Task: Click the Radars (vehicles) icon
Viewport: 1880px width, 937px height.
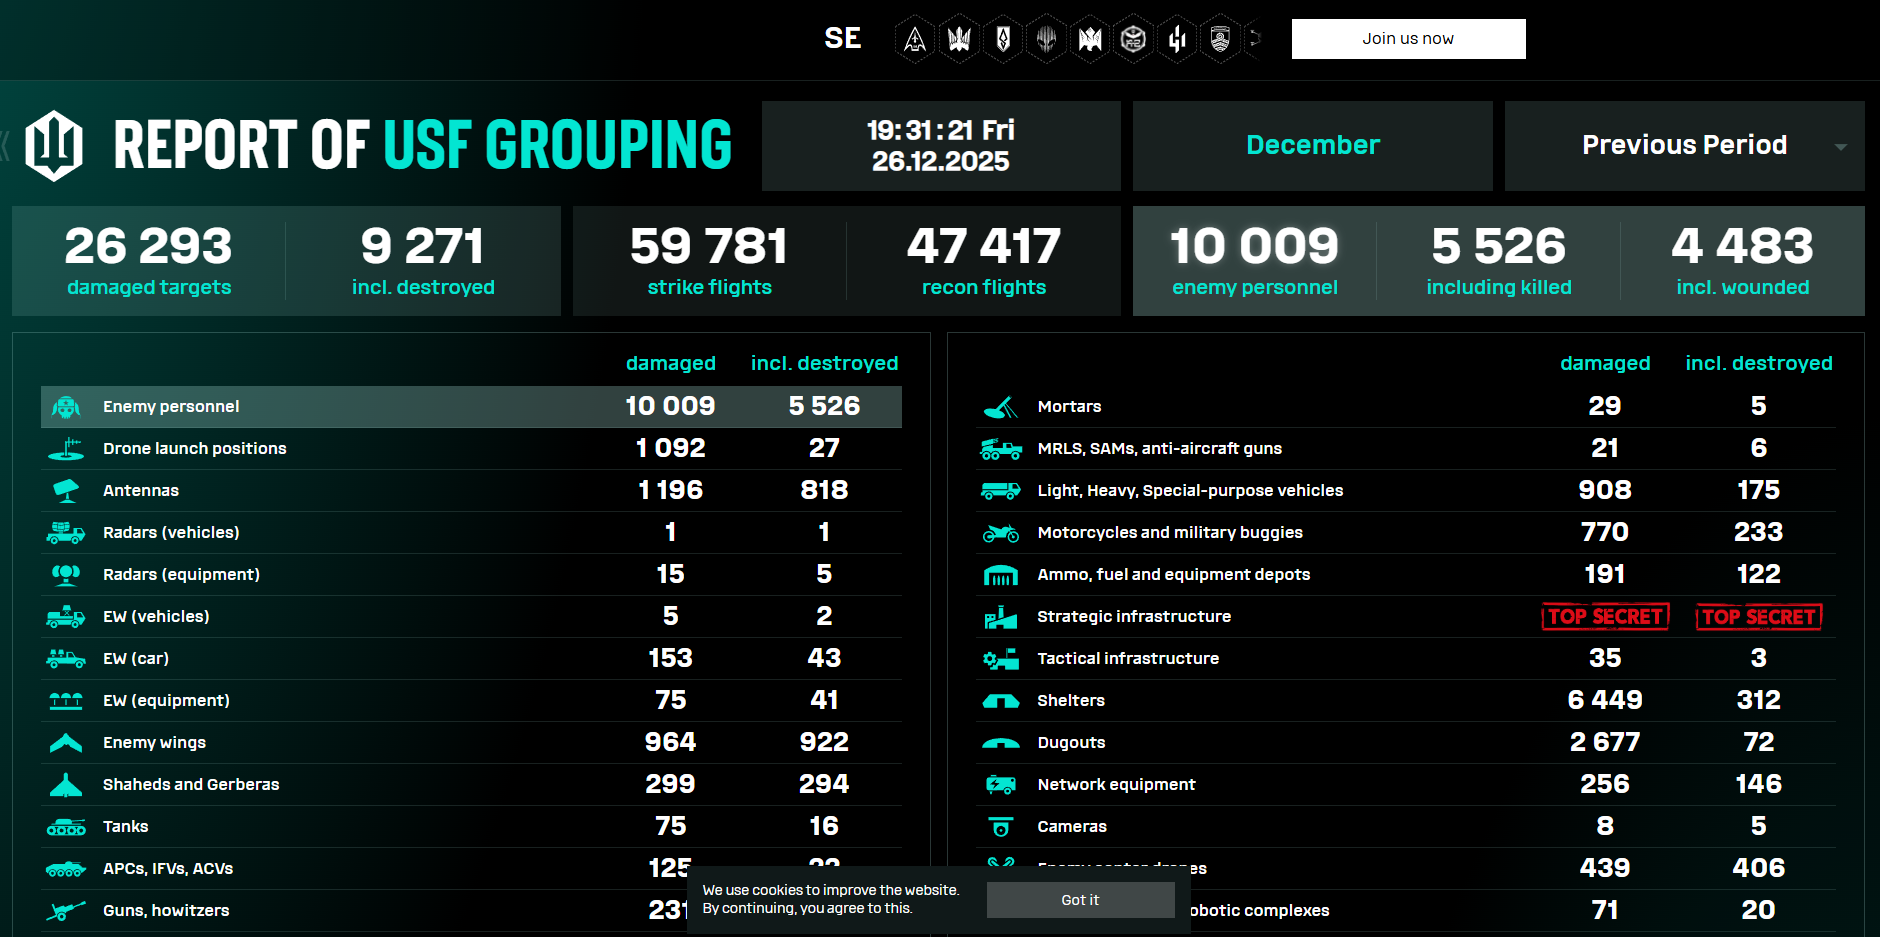Action: click(x=66, y=533)
